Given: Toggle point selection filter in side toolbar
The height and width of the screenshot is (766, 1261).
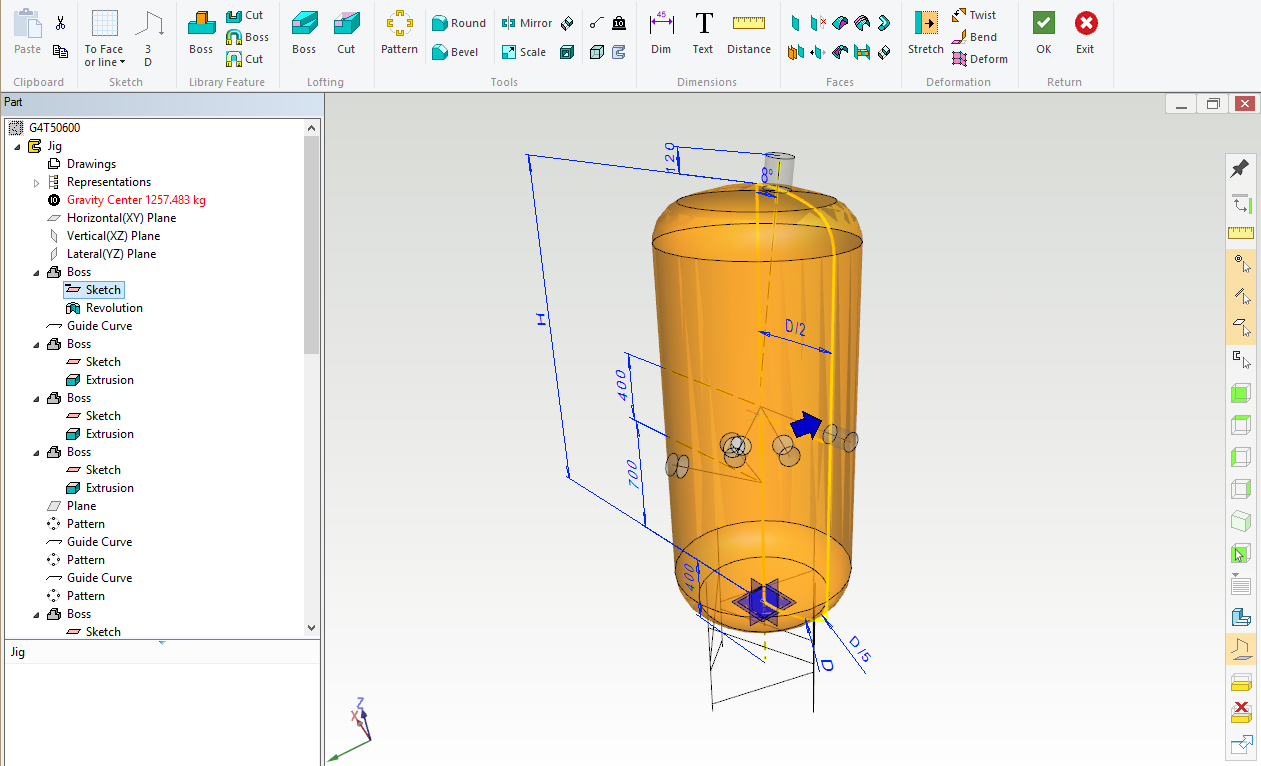Looking at the screenshot, I should (1240, 264).
